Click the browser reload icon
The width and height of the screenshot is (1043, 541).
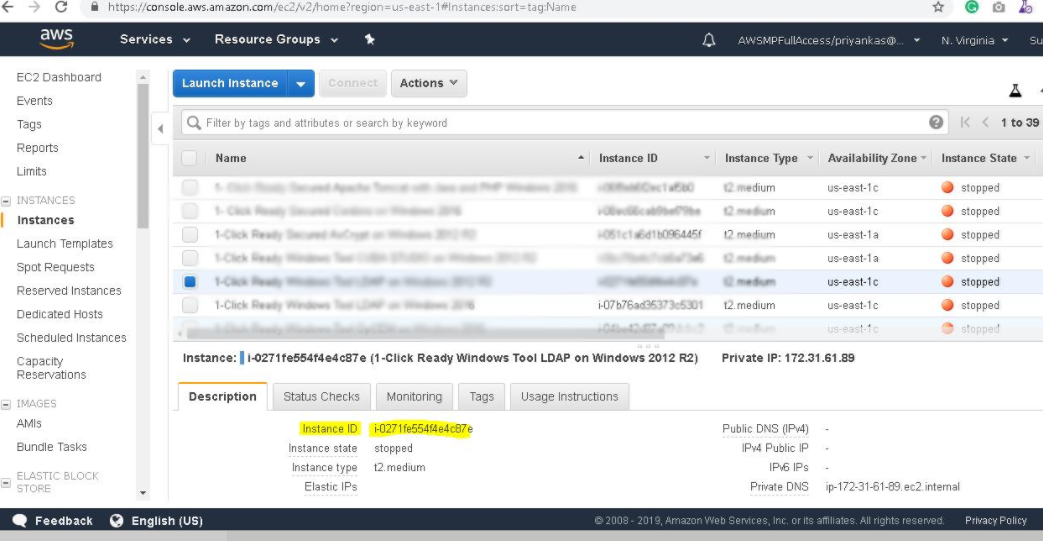pyautogui.click(x=62, y=7)
